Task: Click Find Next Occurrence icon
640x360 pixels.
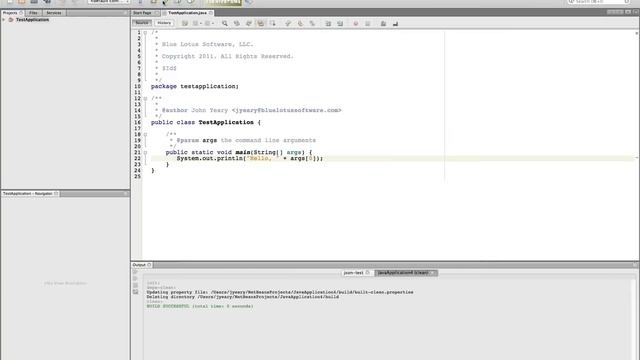Action: (x=249, y=24)
